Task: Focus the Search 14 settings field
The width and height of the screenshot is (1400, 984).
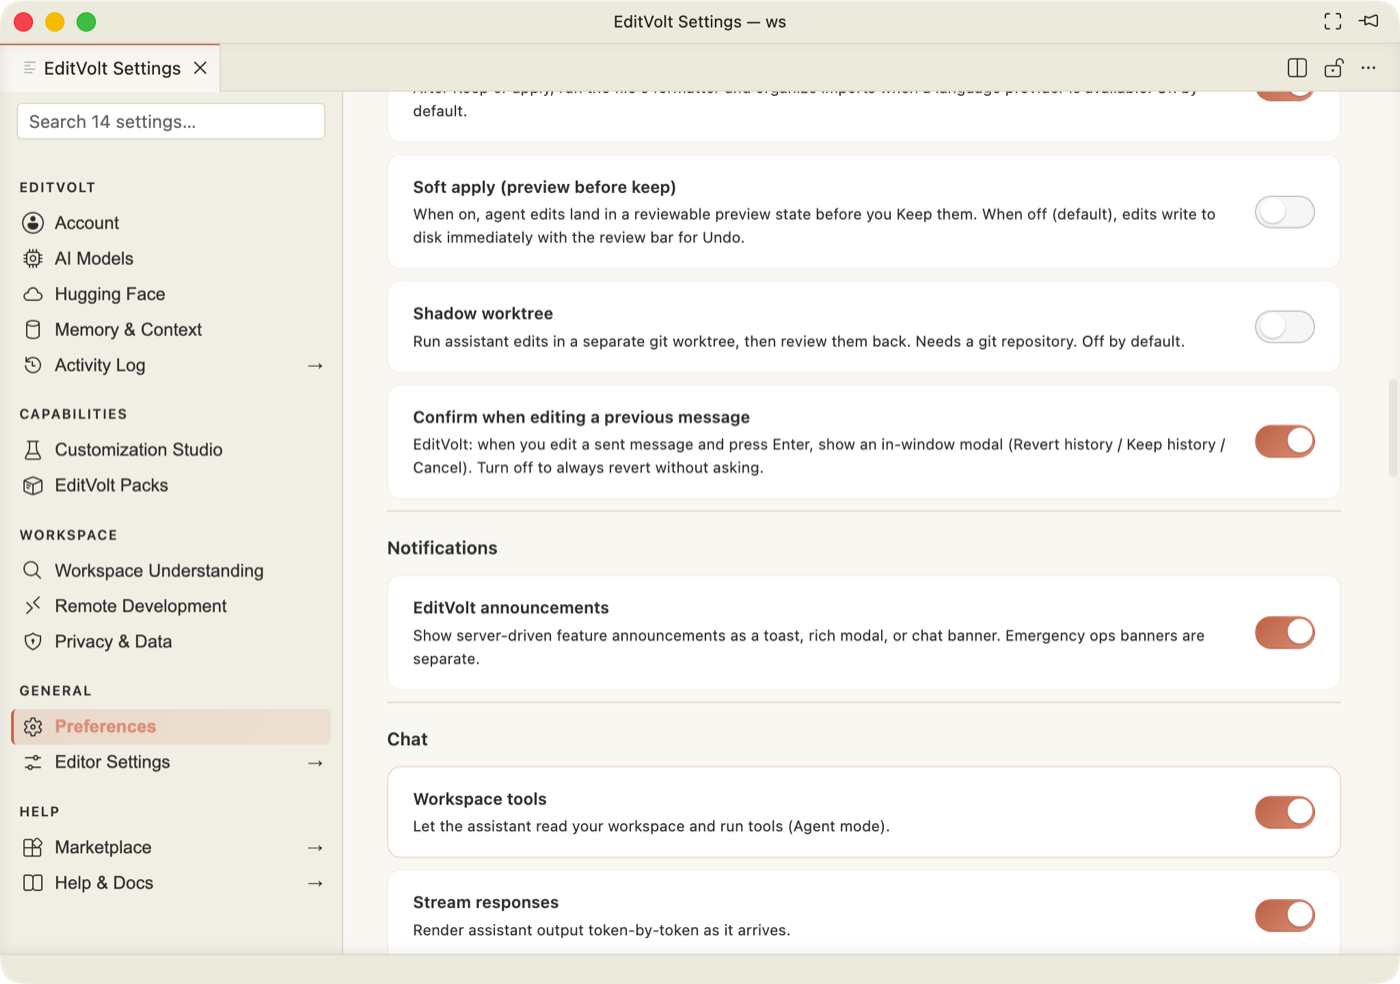Action: coord(171,121)
